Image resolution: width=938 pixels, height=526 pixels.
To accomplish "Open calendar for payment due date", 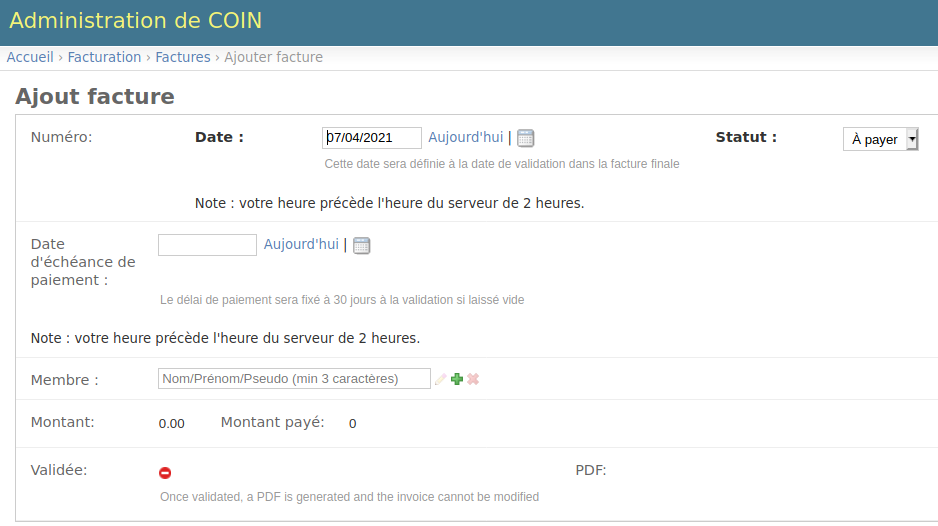I will coord(362,246).
